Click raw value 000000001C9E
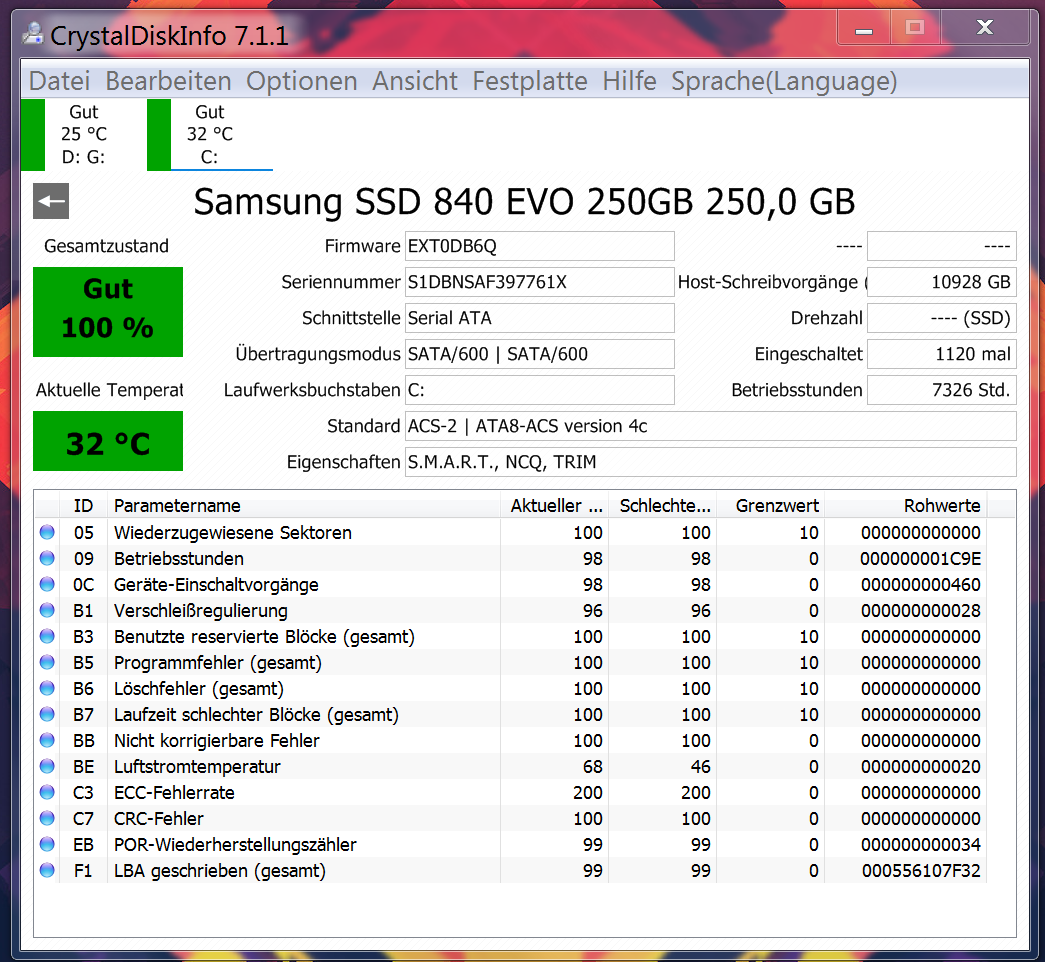The image size is (1045, 962). (x=920, y=559)
